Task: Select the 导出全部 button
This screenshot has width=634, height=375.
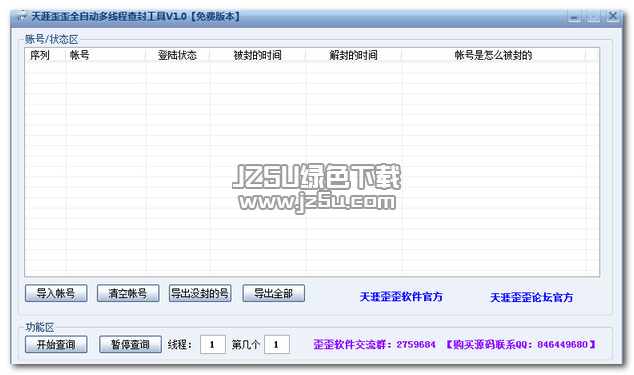Action: (273, 293)
